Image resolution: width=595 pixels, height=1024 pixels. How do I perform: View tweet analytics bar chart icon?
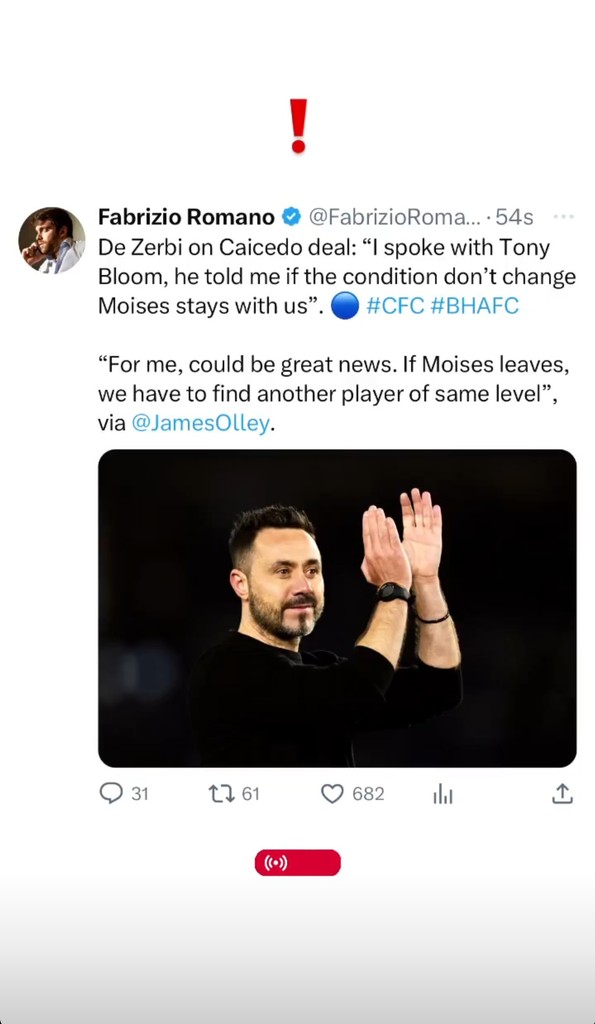(x=442, y=794)
